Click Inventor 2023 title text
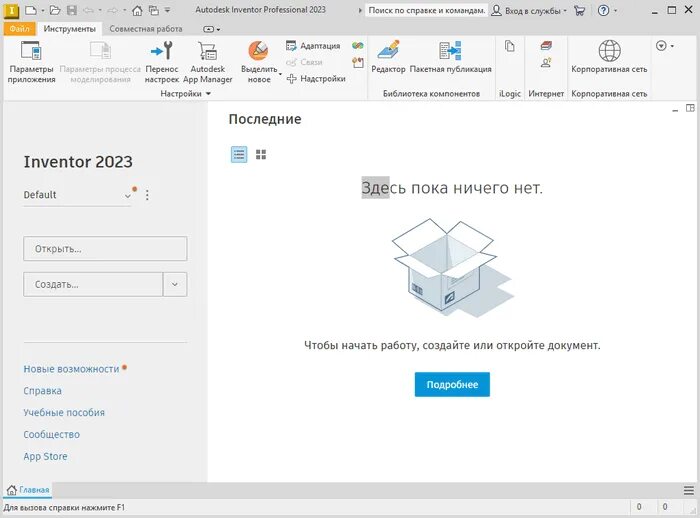 coord(78,162)
